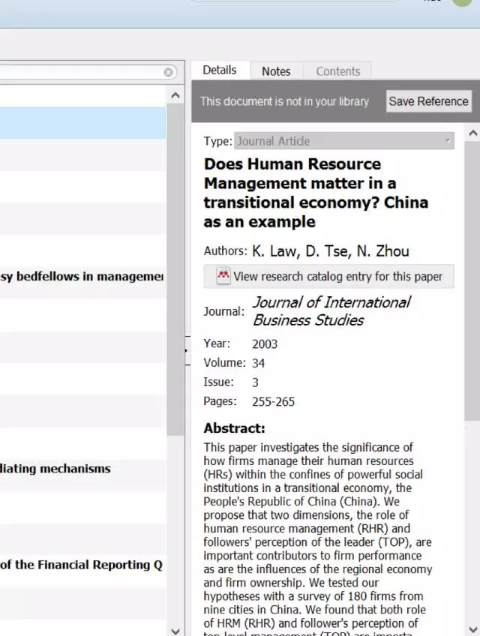Select the Details tab
The image size is (480, 636).
click(220, 70)
